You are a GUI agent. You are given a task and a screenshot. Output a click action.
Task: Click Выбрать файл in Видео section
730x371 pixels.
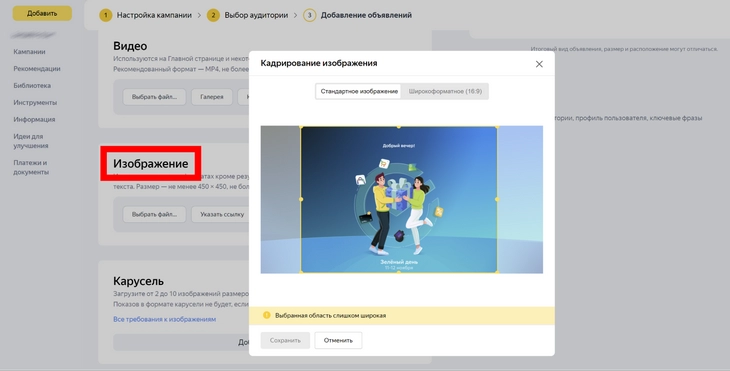coord(154,97)
